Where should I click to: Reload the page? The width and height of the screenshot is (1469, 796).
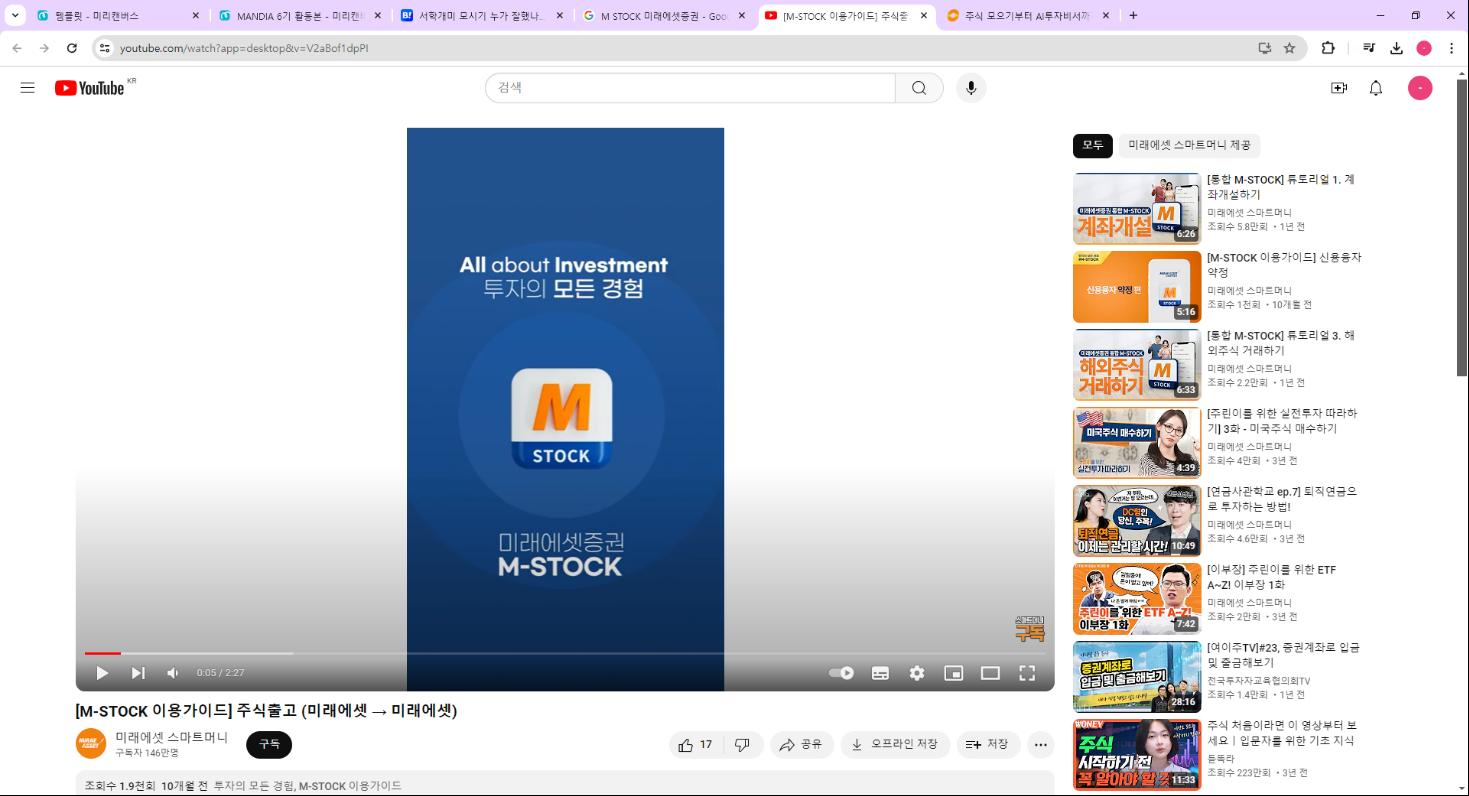[72, 48]
